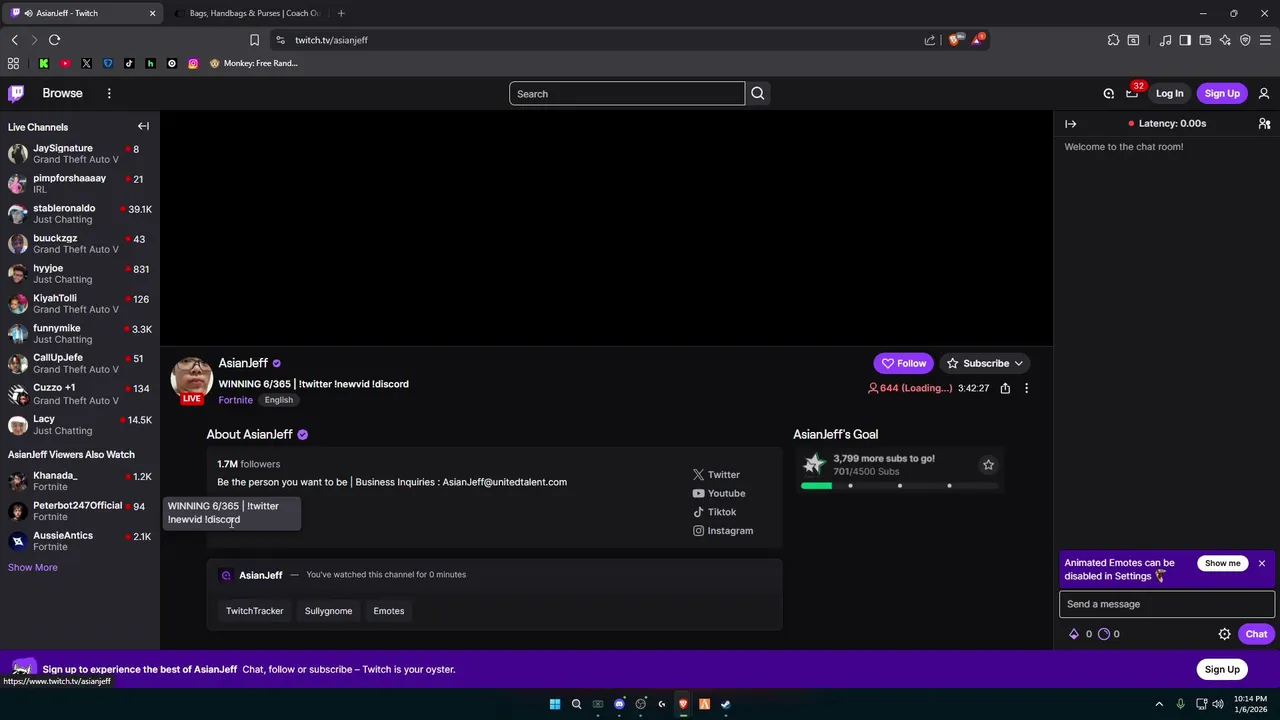
Task: Click the TwitchTracker button
Action: tap(254, 611)
